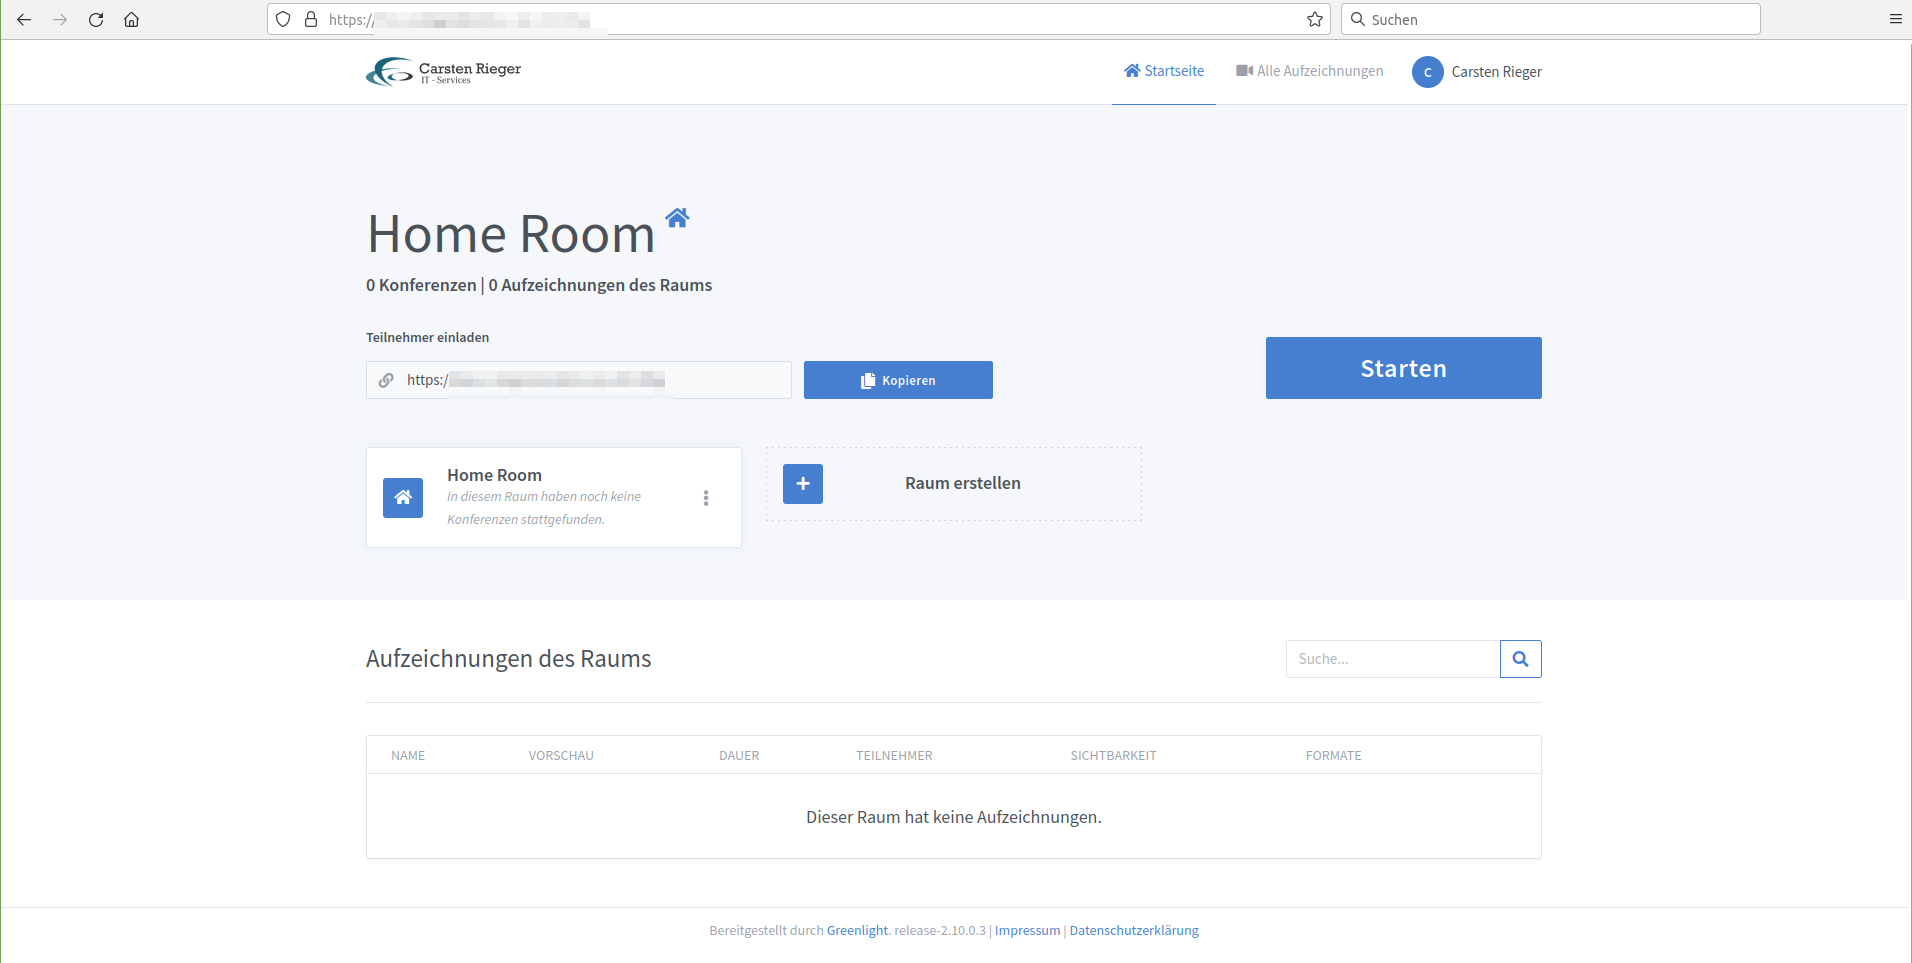Open the Startseite tab
1912x963 pixels.
pos(1164,71)
